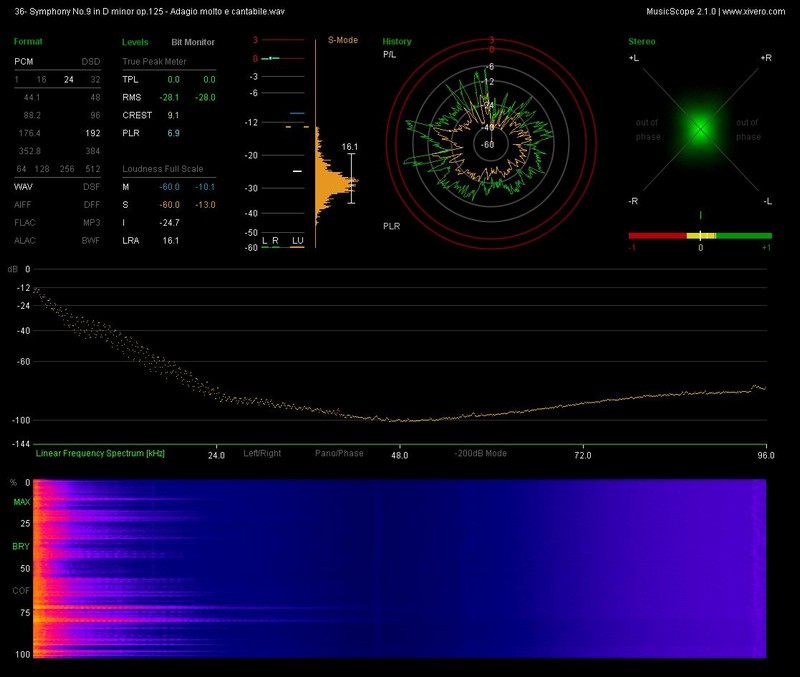Screen dimensions: 800x677
Task: Click the WAV file type indicator
Action: coord(23,187)
